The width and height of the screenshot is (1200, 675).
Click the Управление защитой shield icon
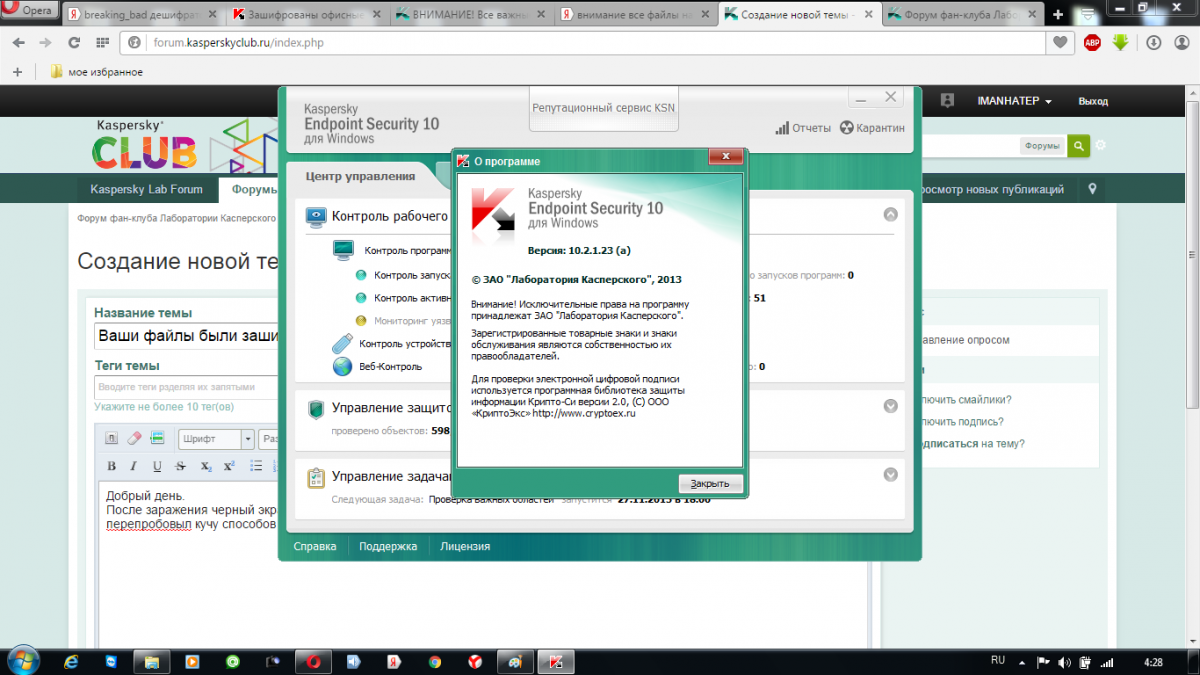click(x=316, y=408)
